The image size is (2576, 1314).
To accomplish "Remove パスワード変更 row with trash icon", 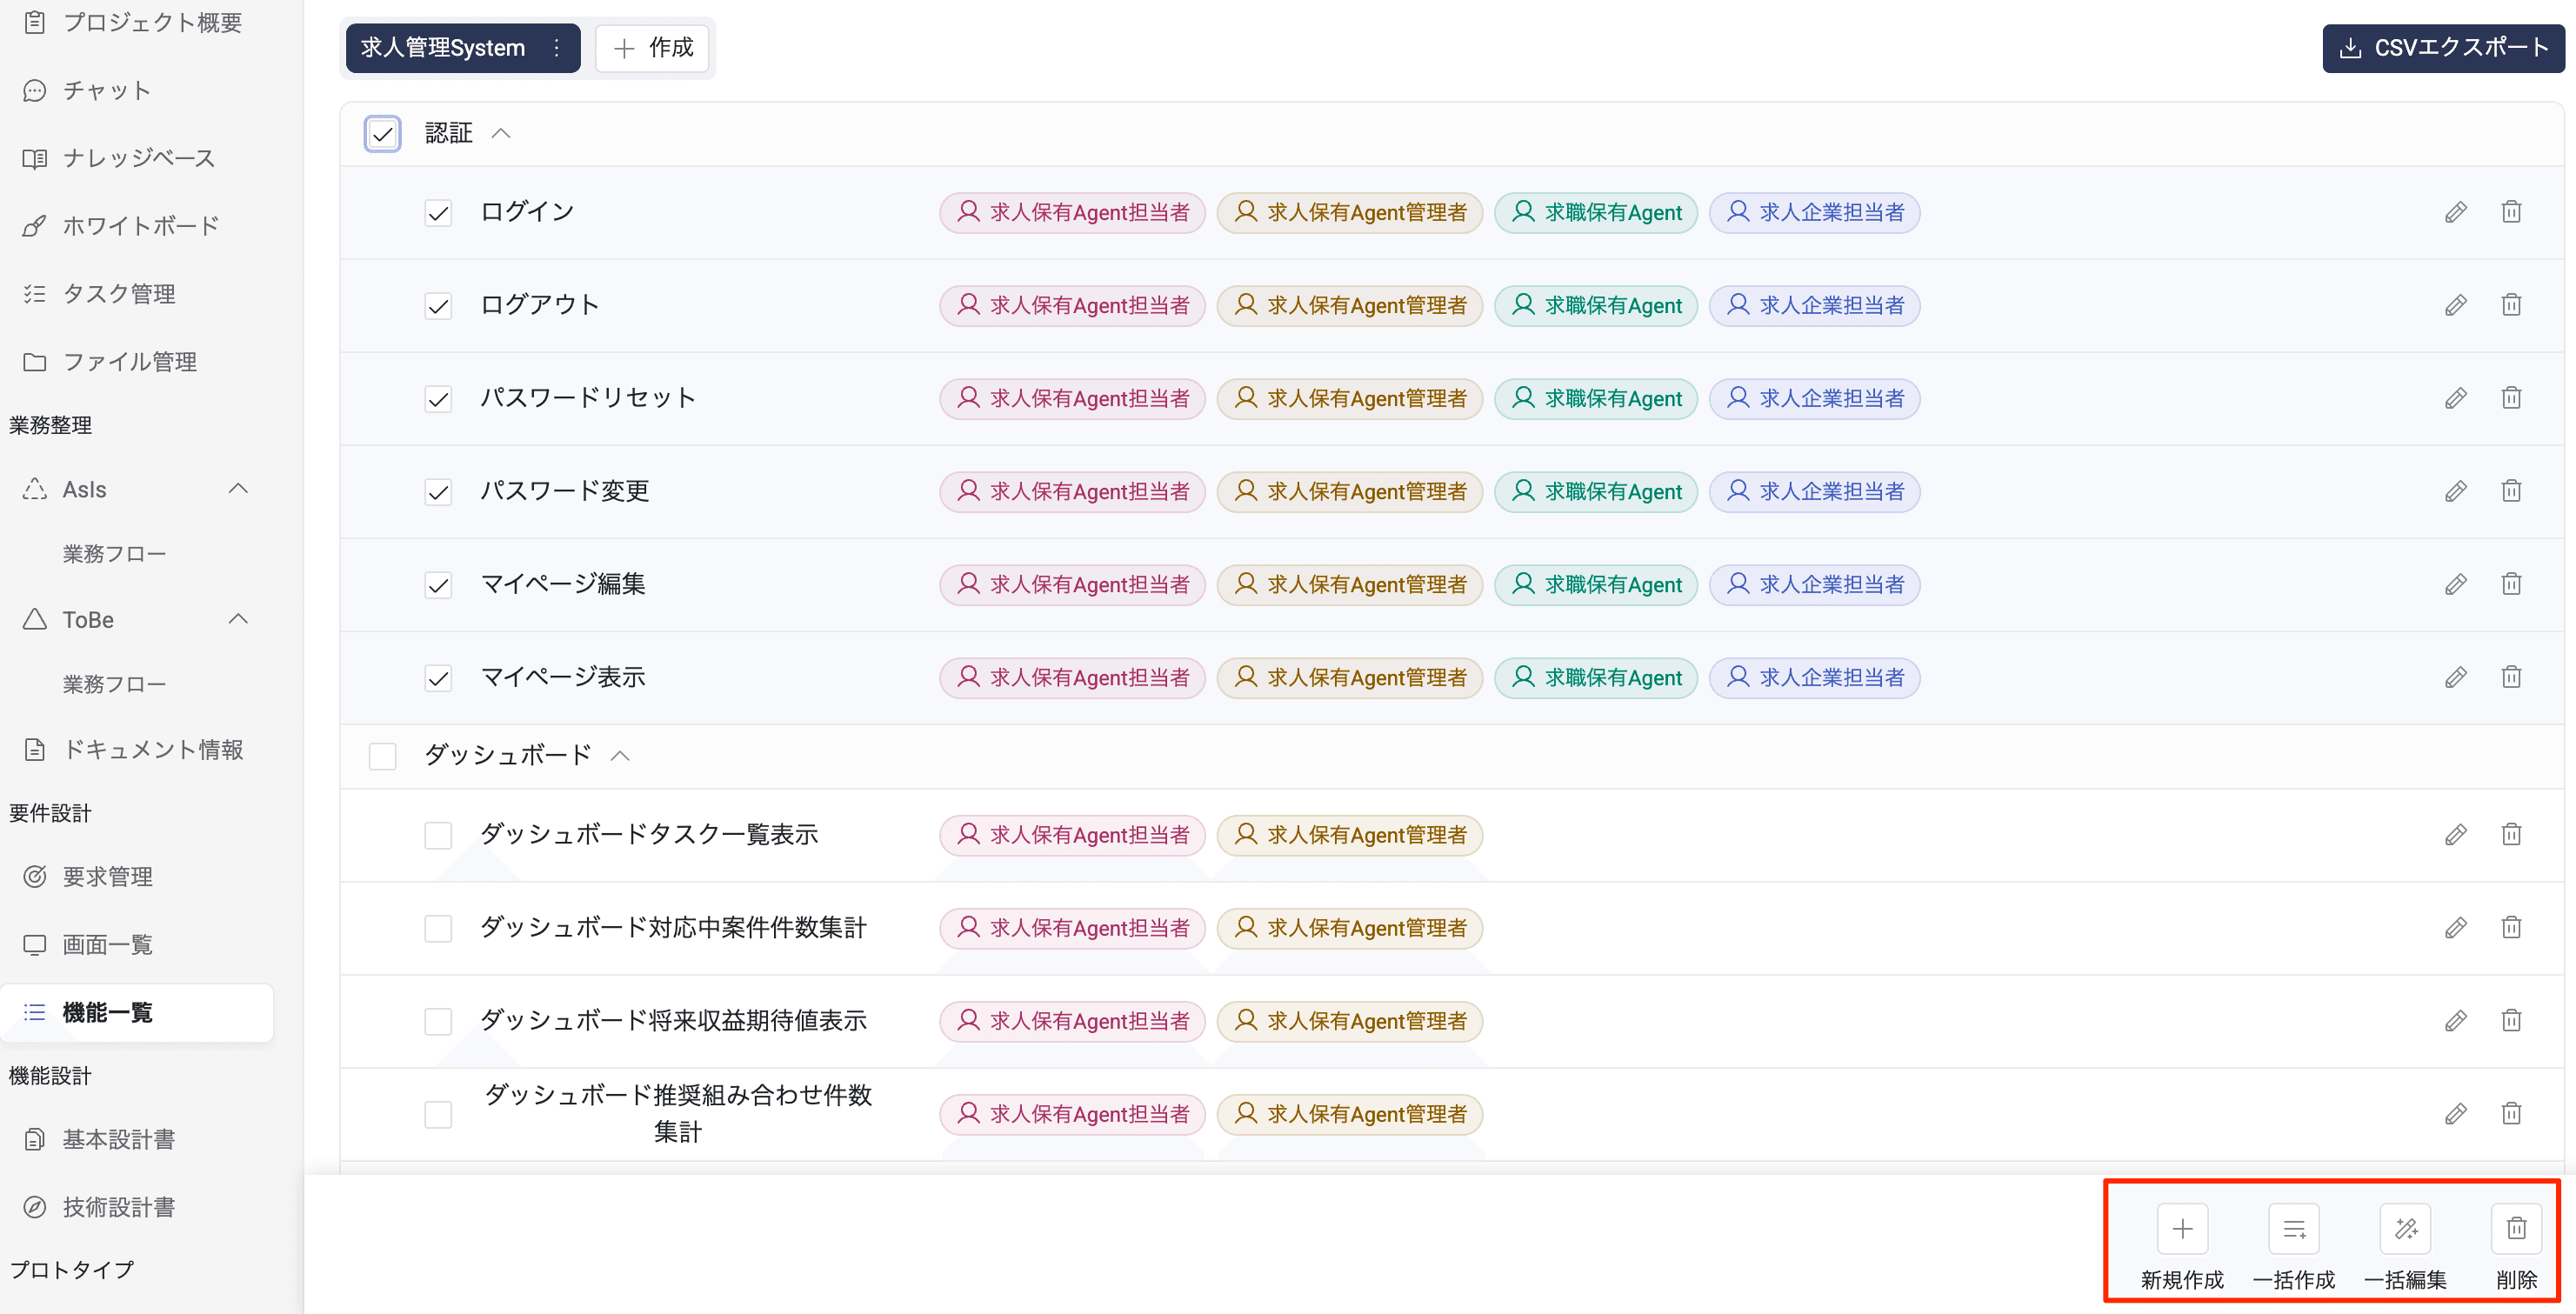I will point(2511,491).
